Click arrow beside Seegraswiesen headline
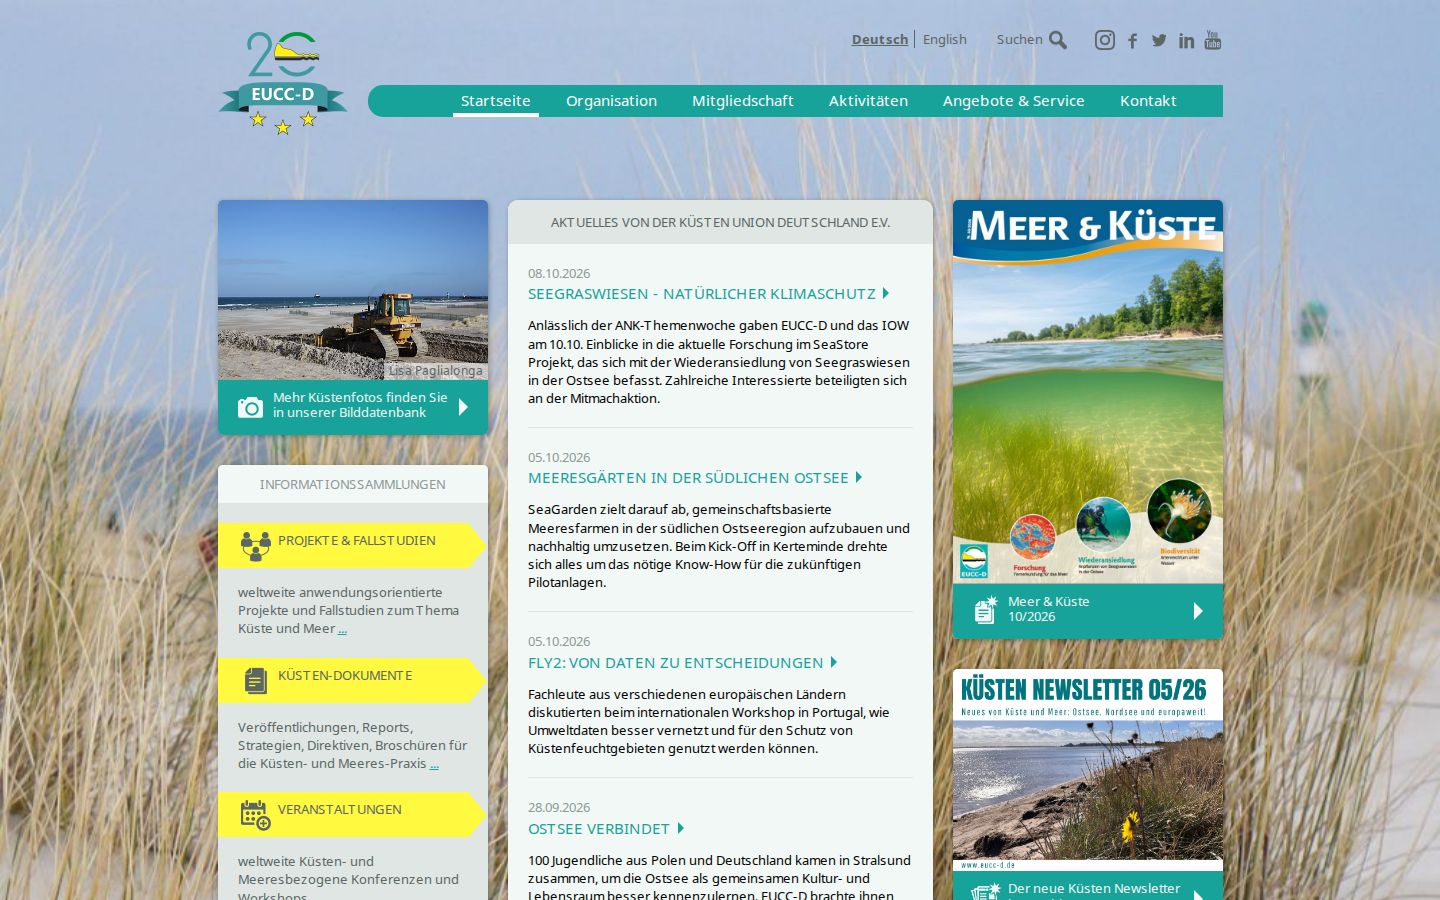Screen dimensions: 1440x900 tap(886, 293)
